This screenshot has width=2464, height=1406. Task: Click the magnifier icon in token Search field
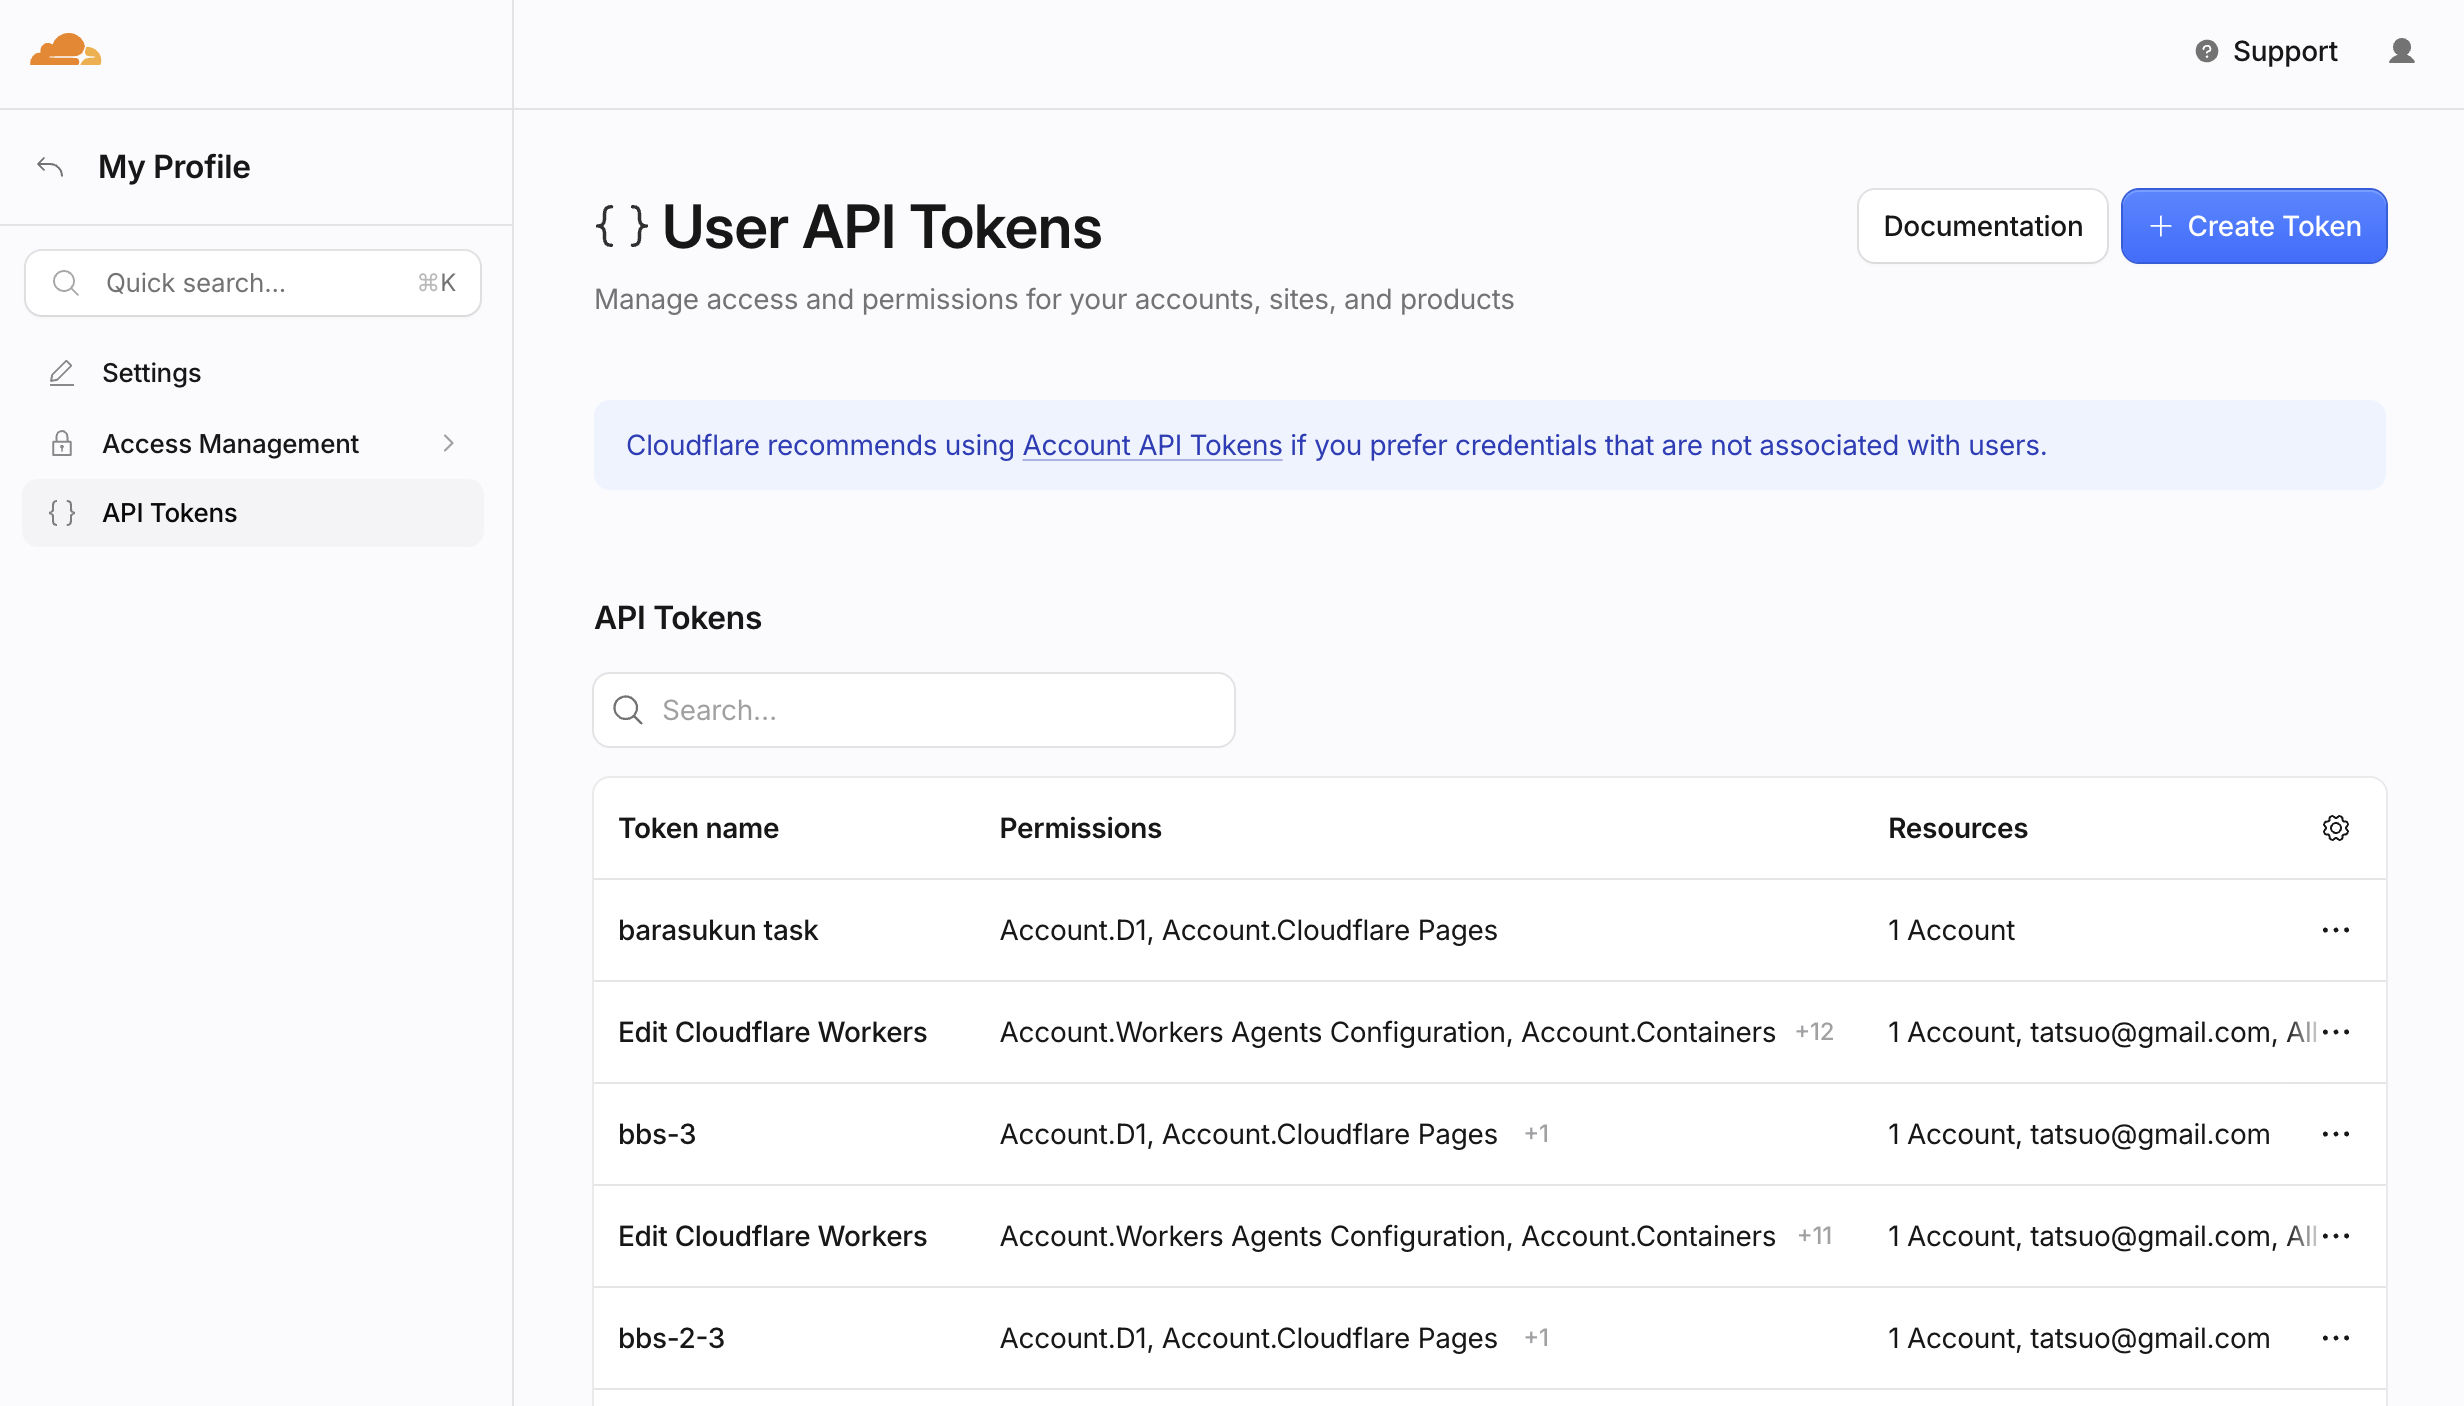pos(628,710)
